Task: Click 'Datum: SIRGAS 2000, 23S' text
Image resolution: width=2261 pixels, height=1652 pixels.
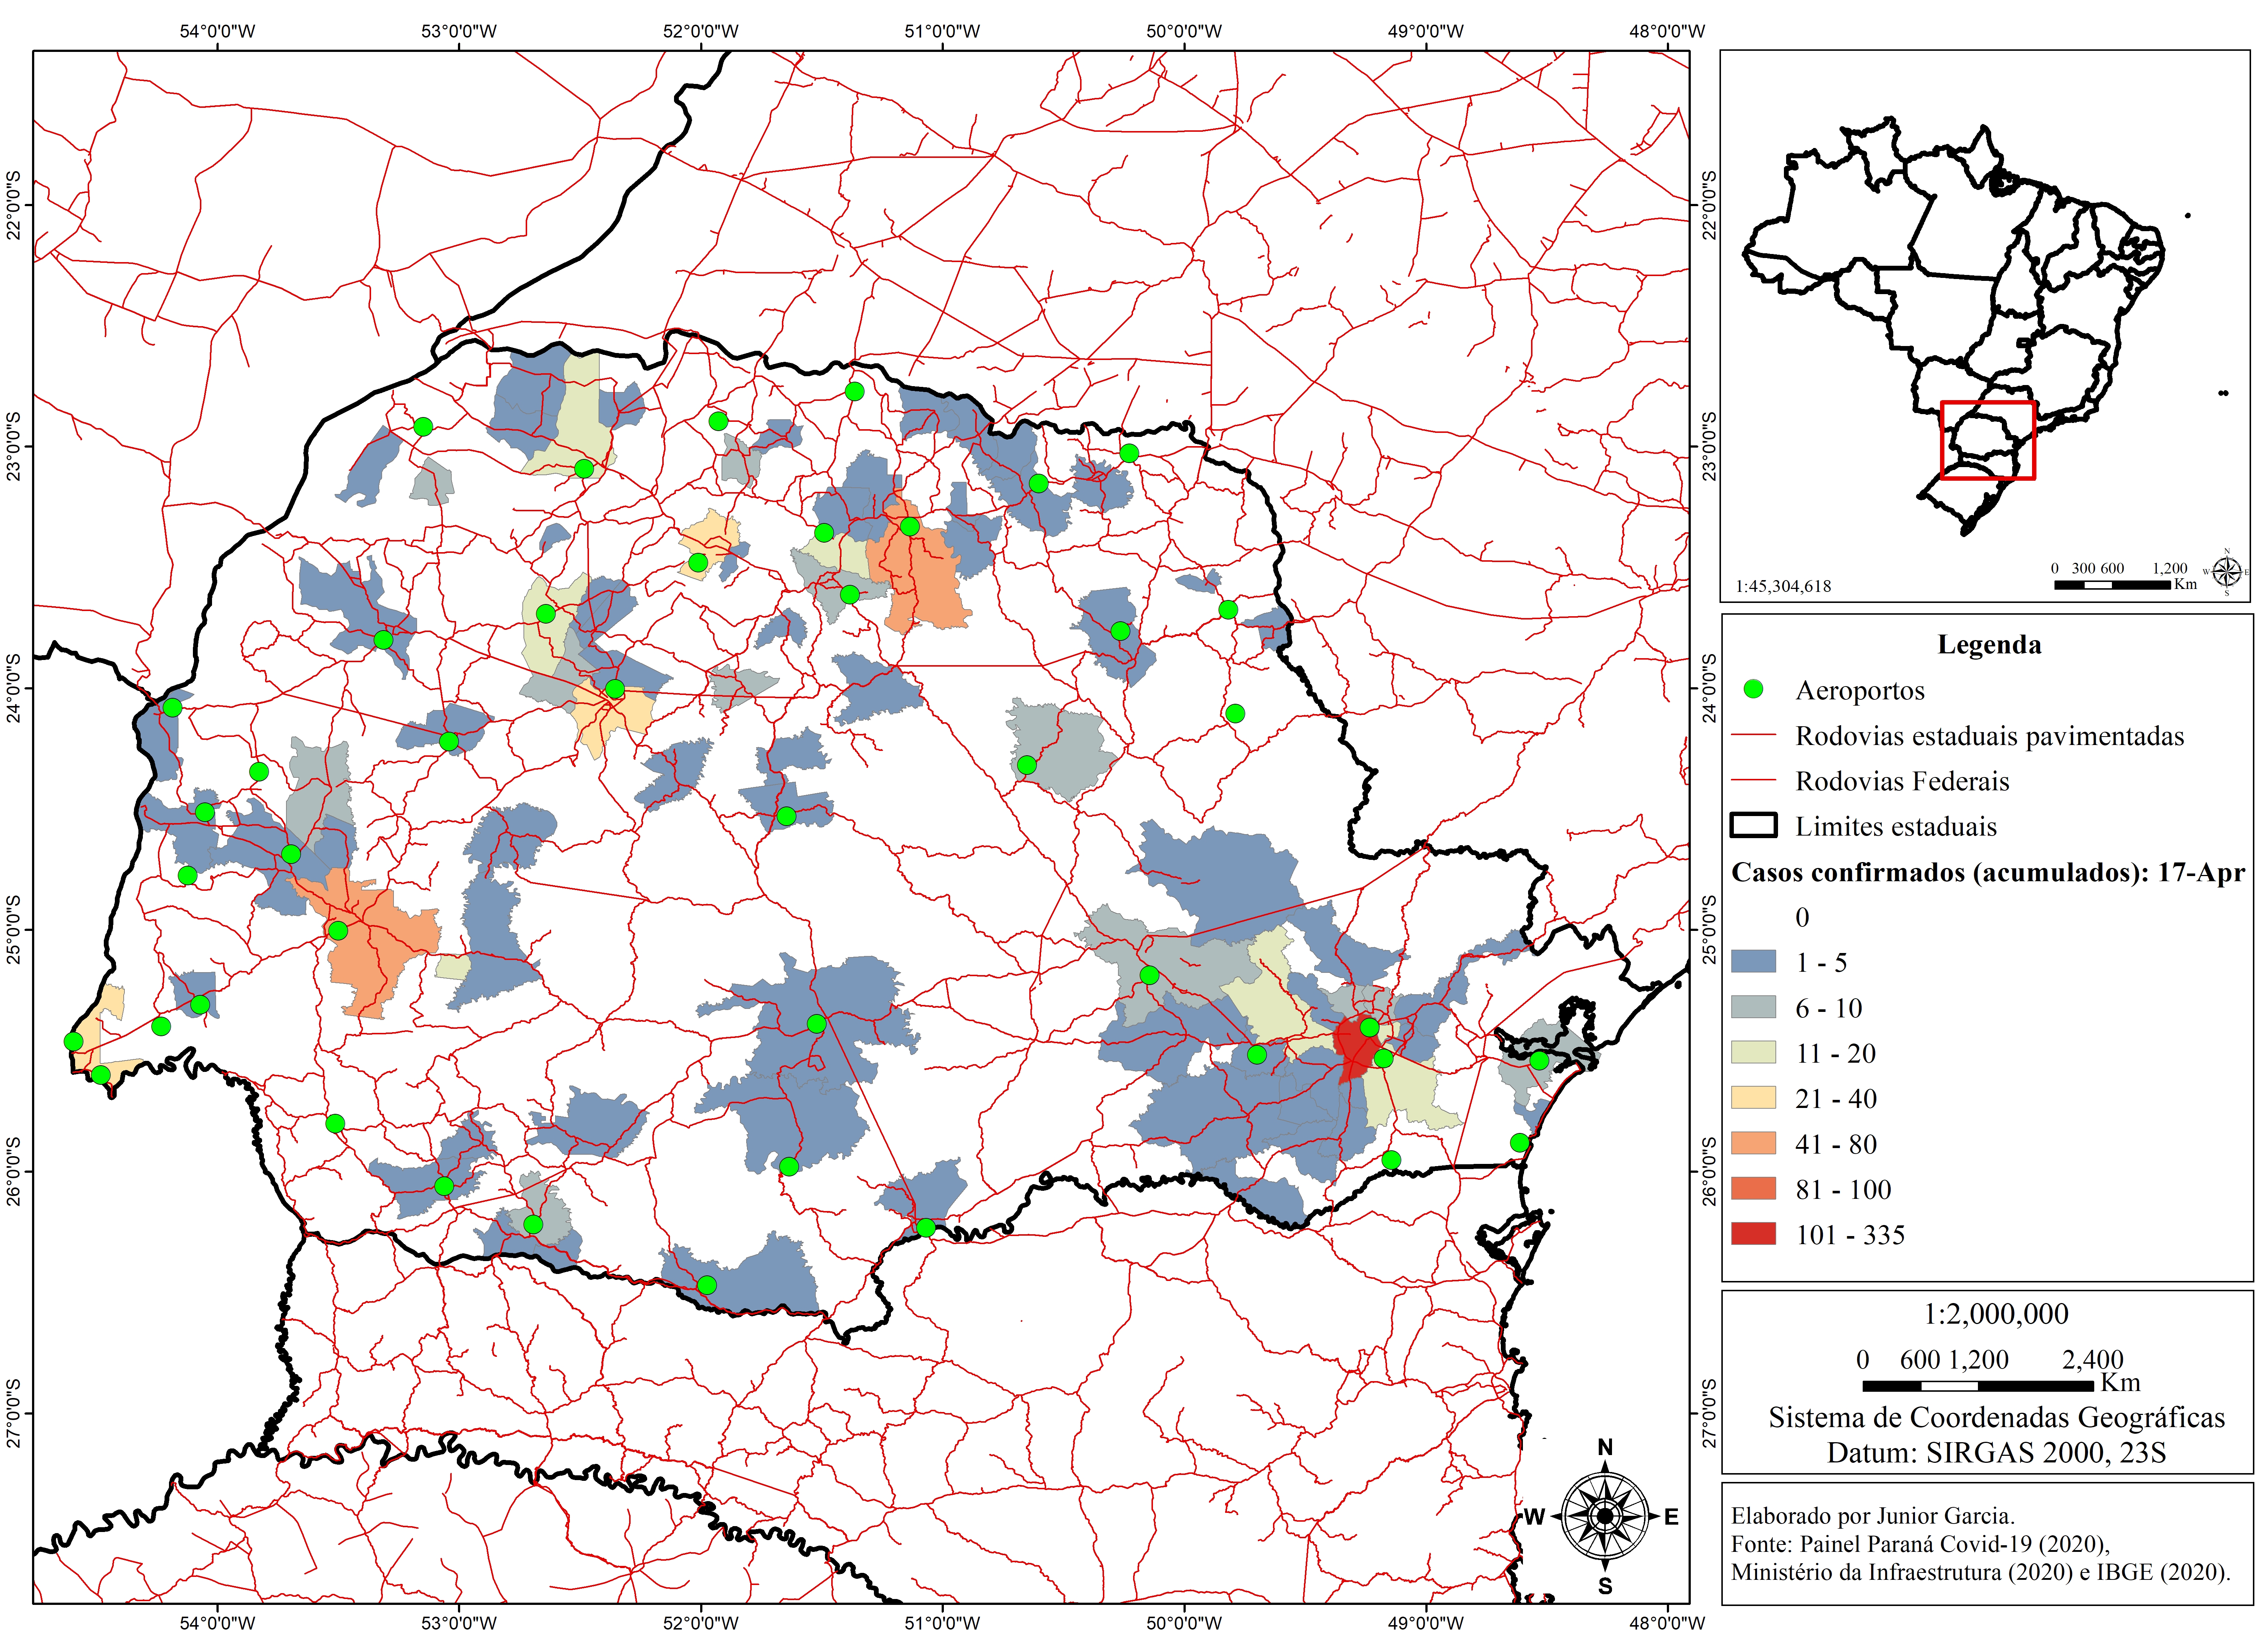Action: [x=1996, y=1452]
